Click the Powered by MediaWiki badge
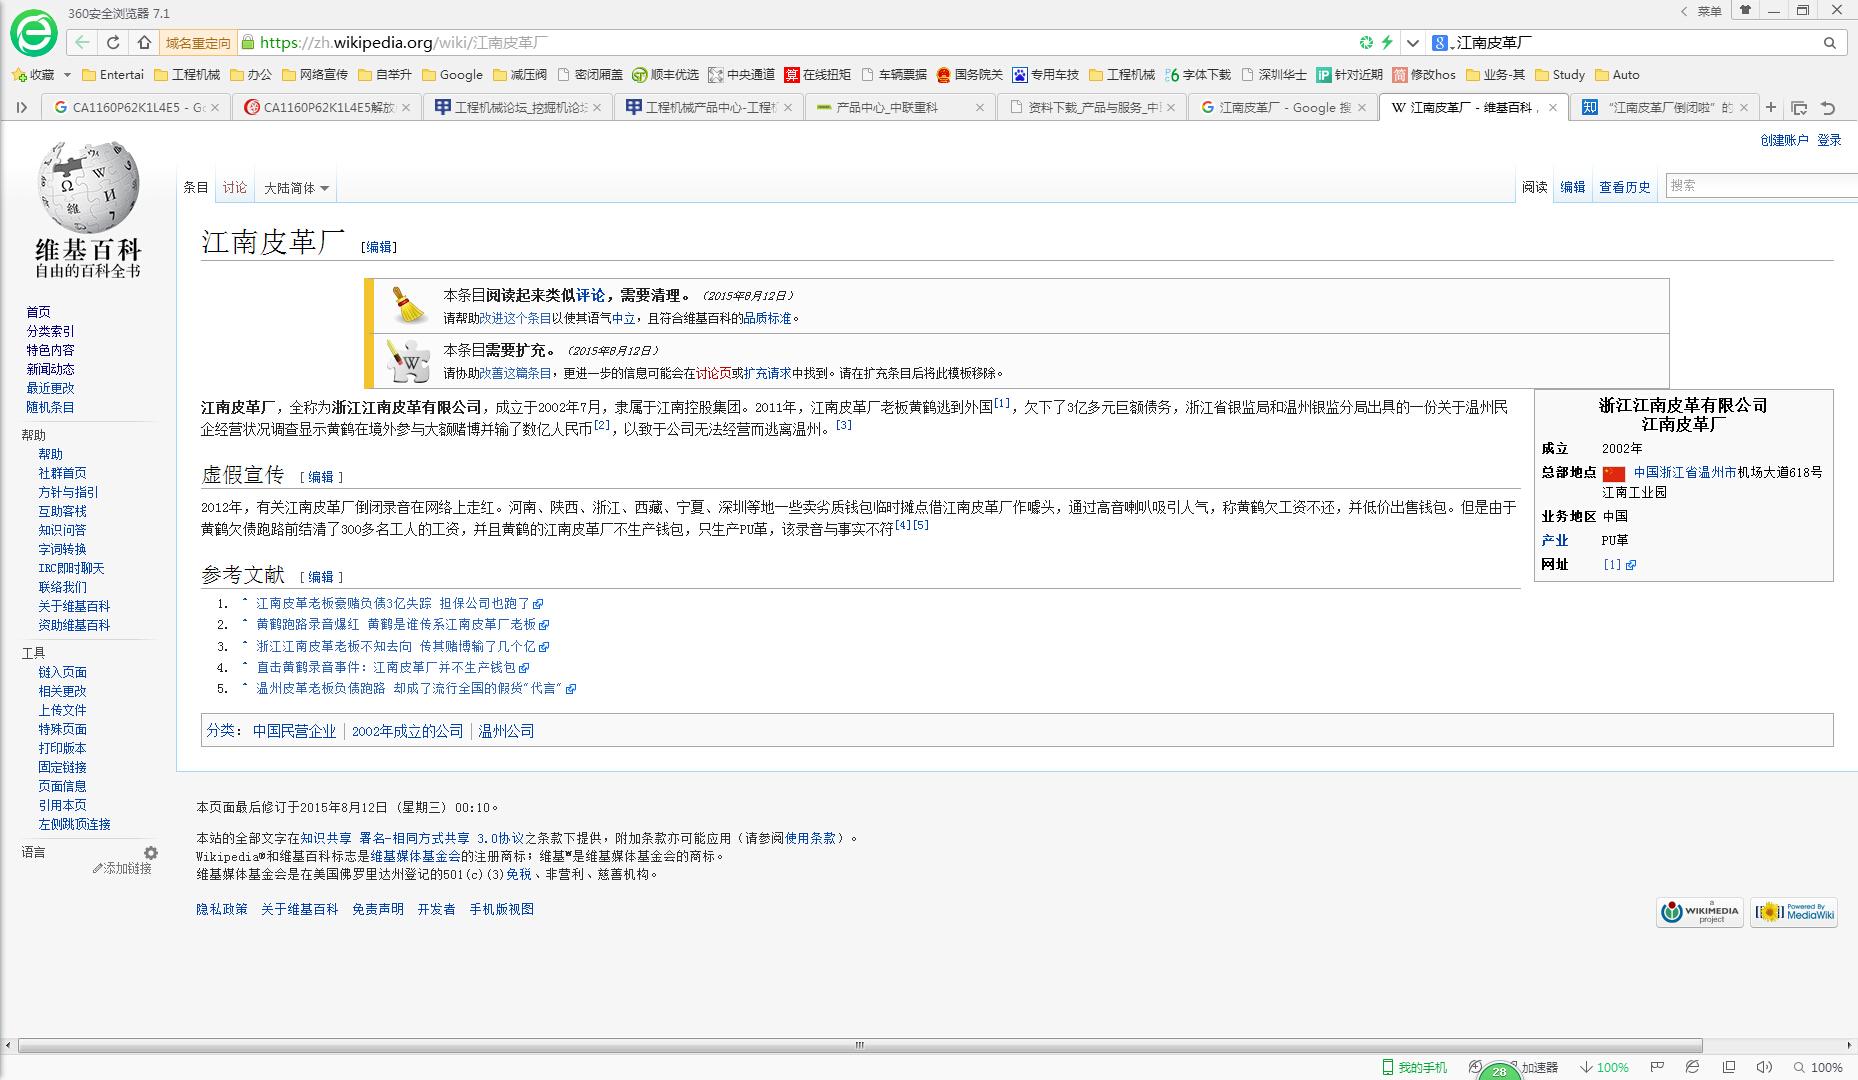The image size is (1858, 1080). click(x=1794, y=912)
